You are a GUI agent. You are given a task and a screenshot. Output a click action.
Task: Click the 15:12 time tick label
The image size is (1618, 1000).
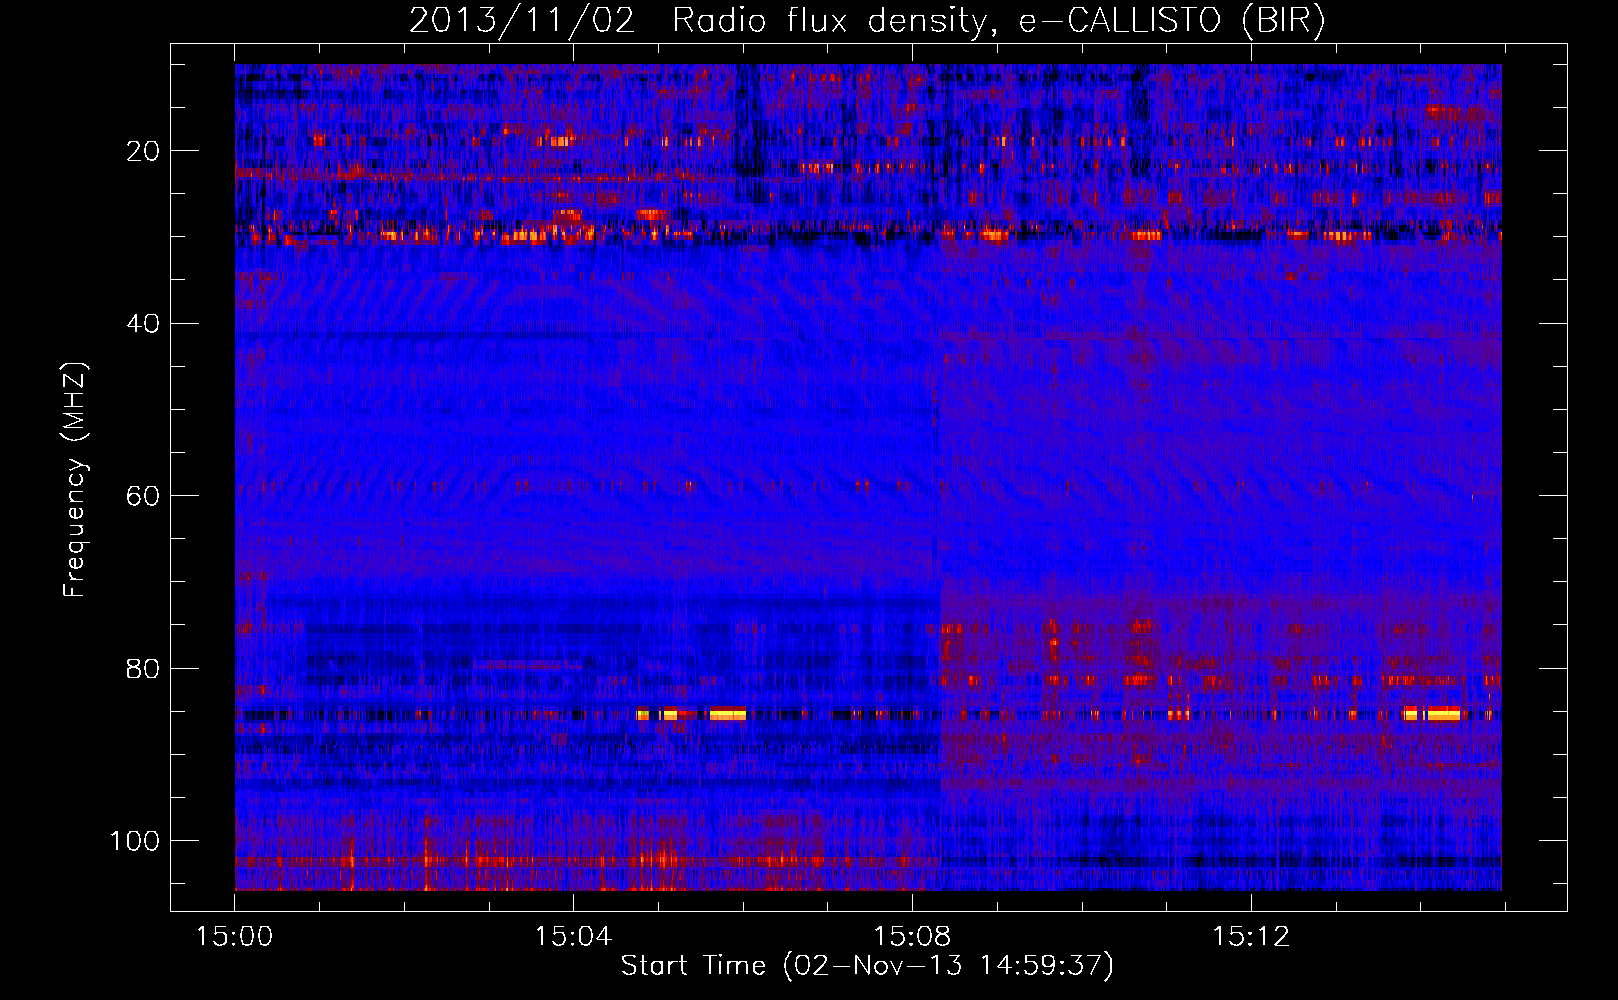[x=1251, y=937]
